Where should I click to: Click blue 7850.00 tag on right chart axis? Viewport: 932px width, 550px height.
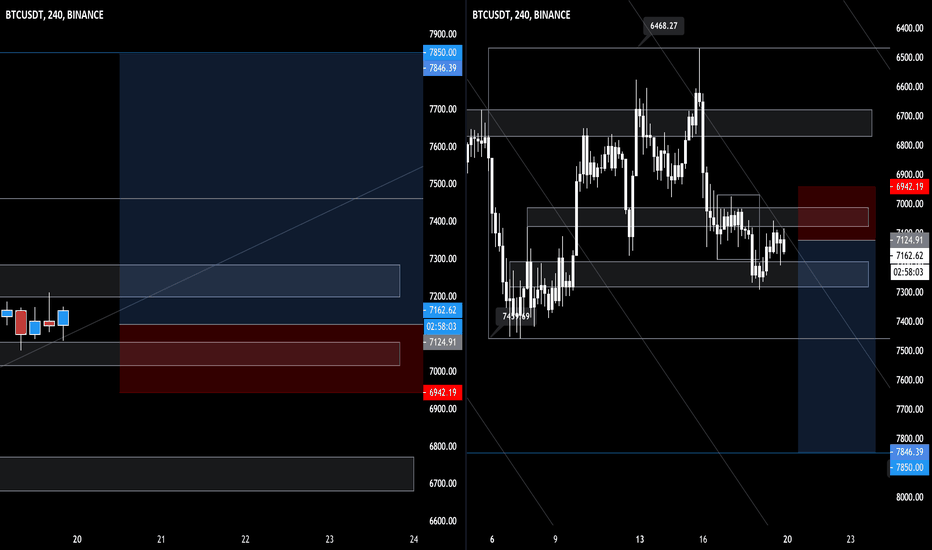[909, 467]
